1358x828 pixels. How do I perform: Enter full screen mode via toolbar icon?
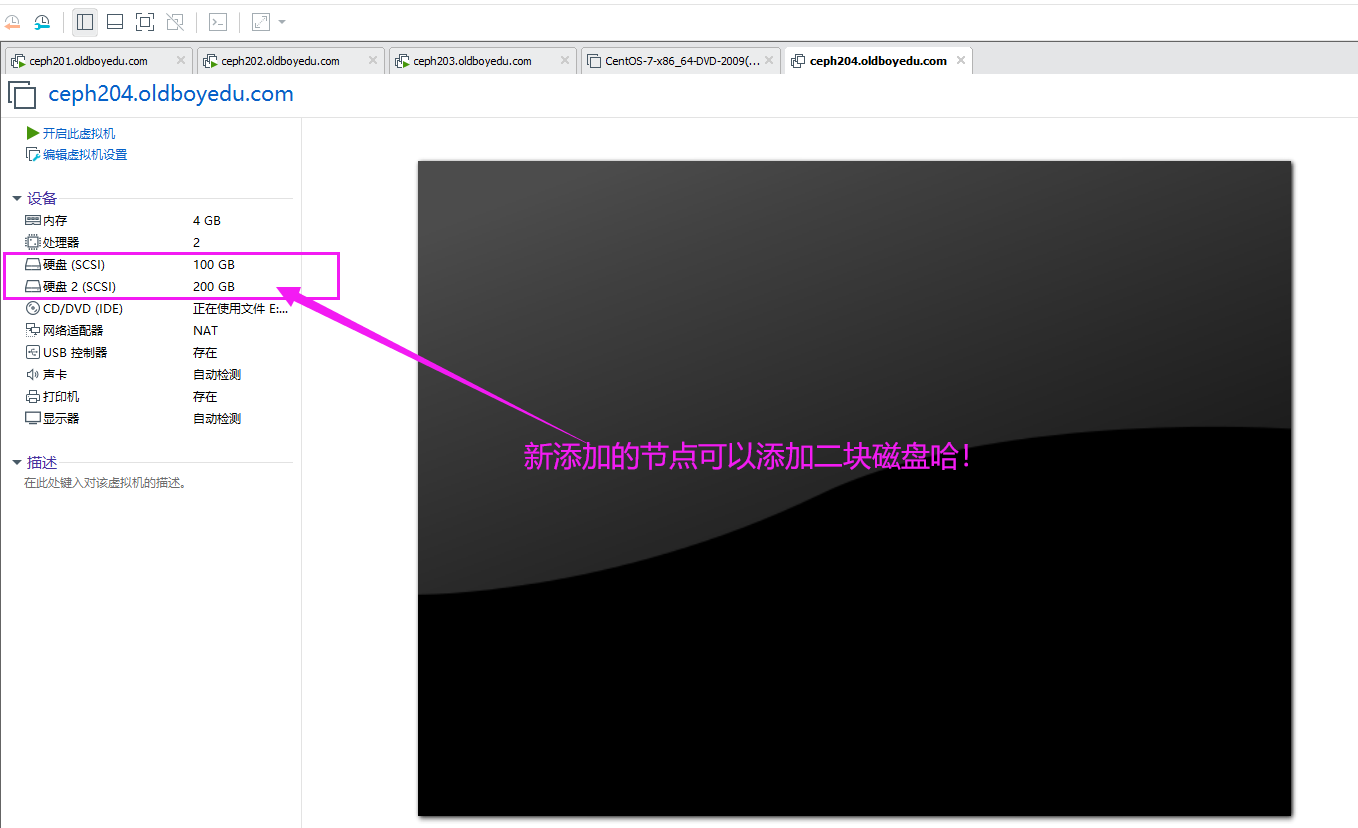pyautogui.click(x=144, y=21)
